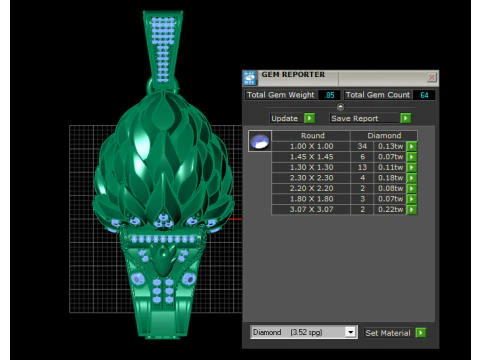Click the gem-set bail atop the pendant

tap(163, 48)
